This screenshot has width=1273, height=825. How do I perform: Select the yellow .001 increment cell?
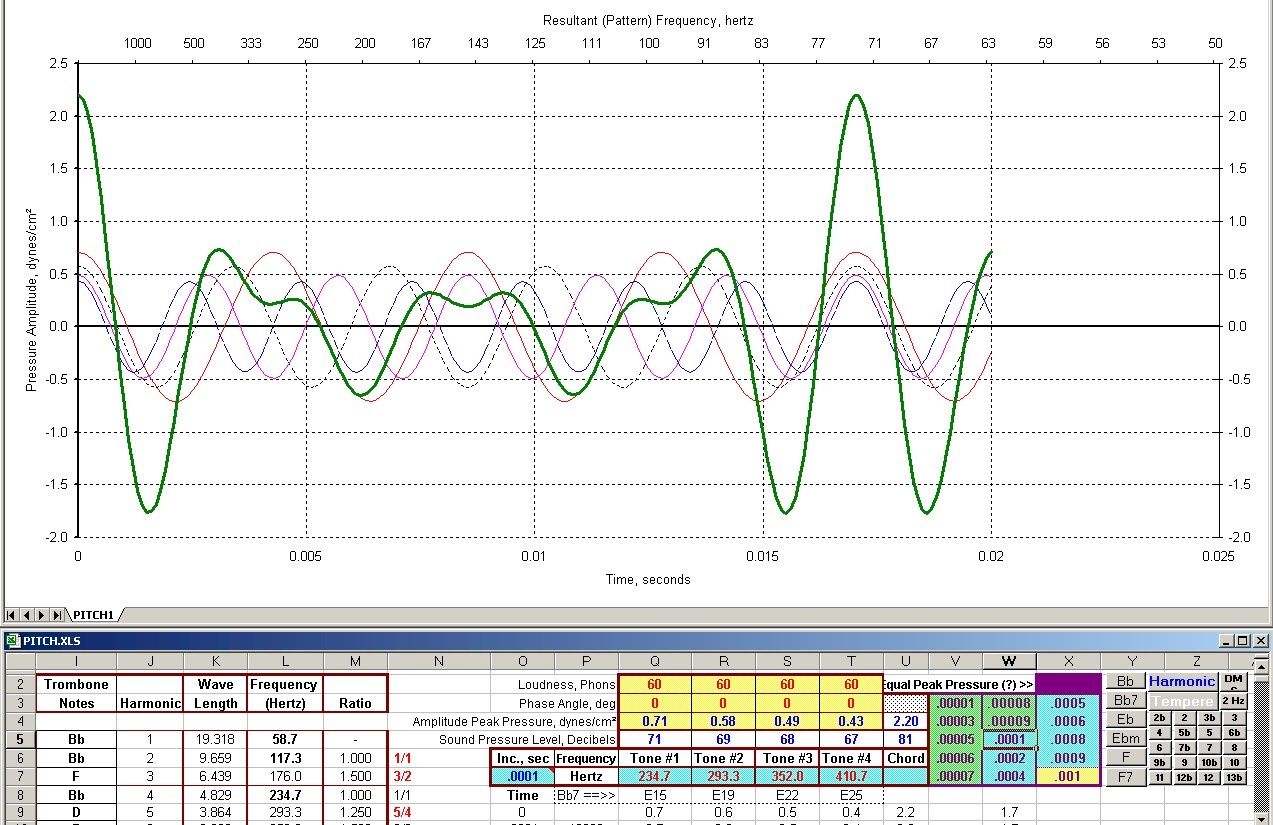point(1069,776)
